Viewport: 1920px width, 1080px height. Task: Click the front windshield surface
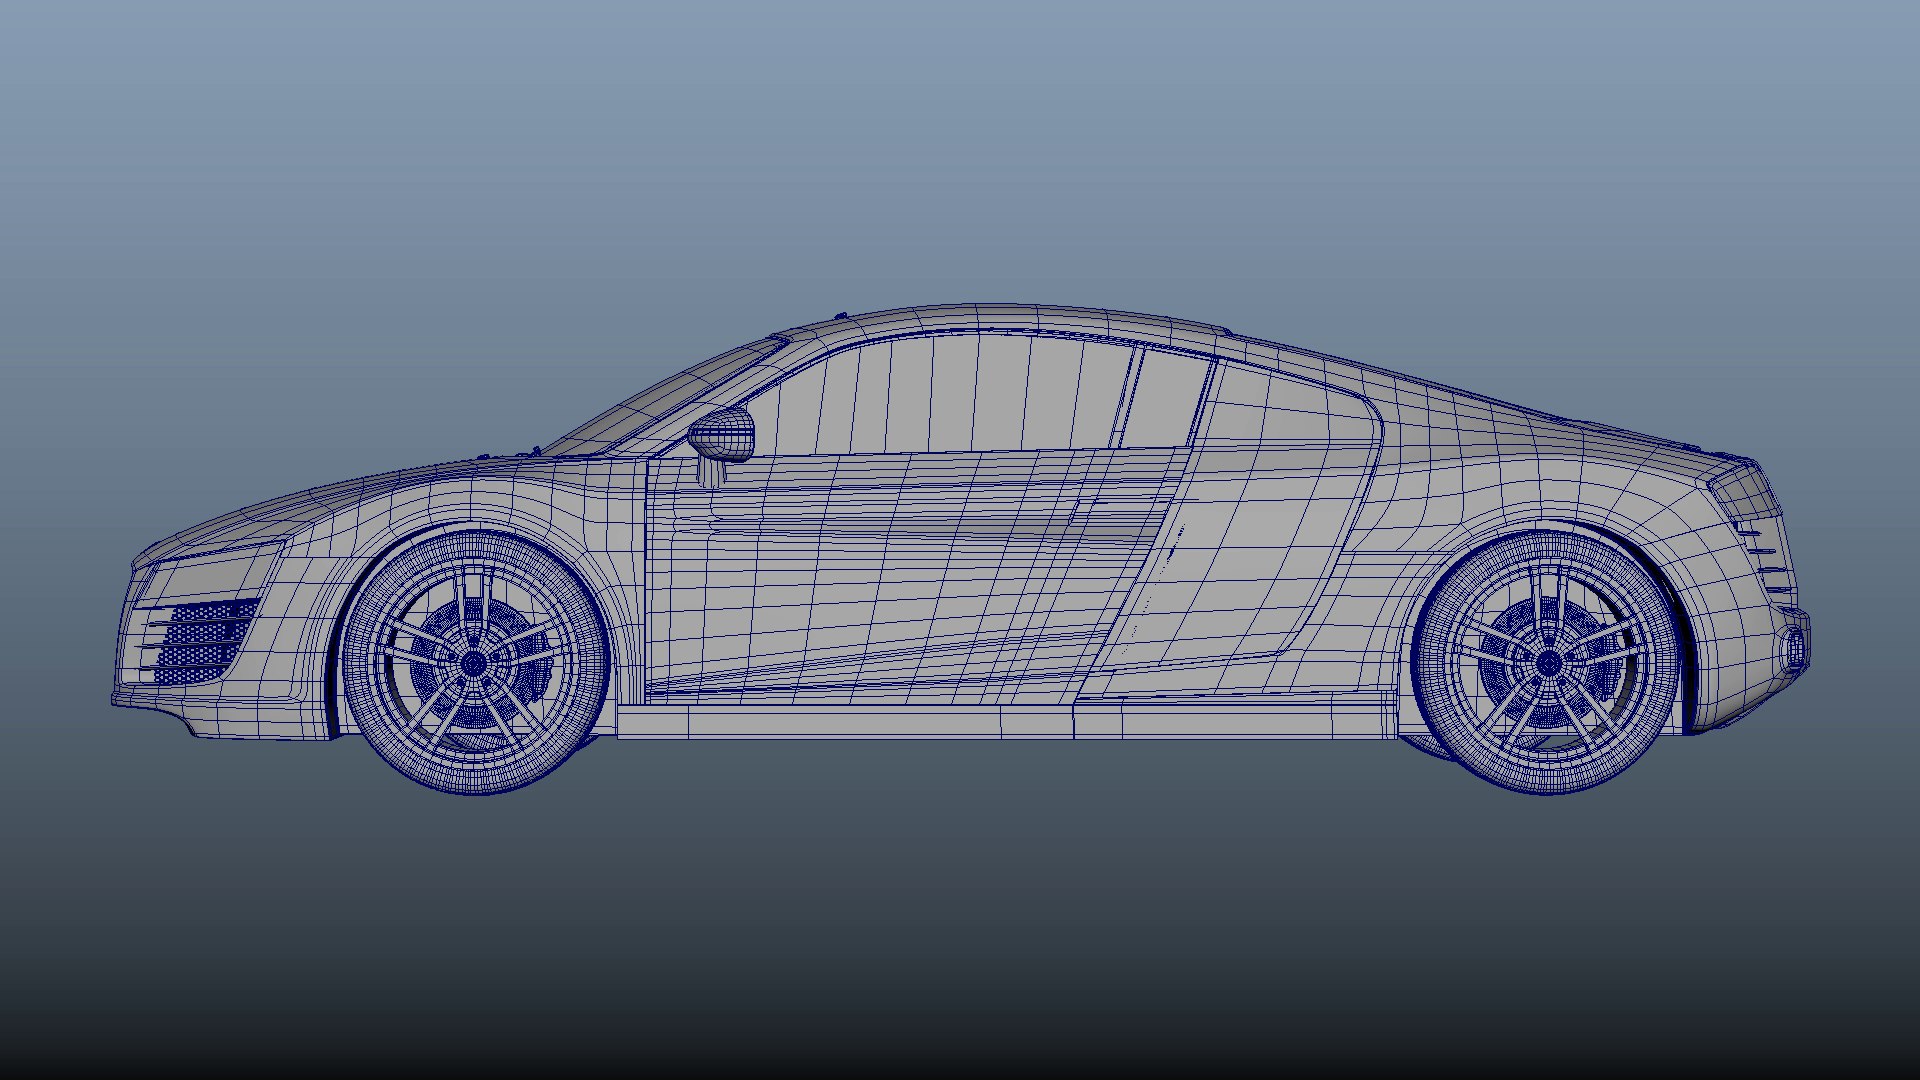click(665, 397)
